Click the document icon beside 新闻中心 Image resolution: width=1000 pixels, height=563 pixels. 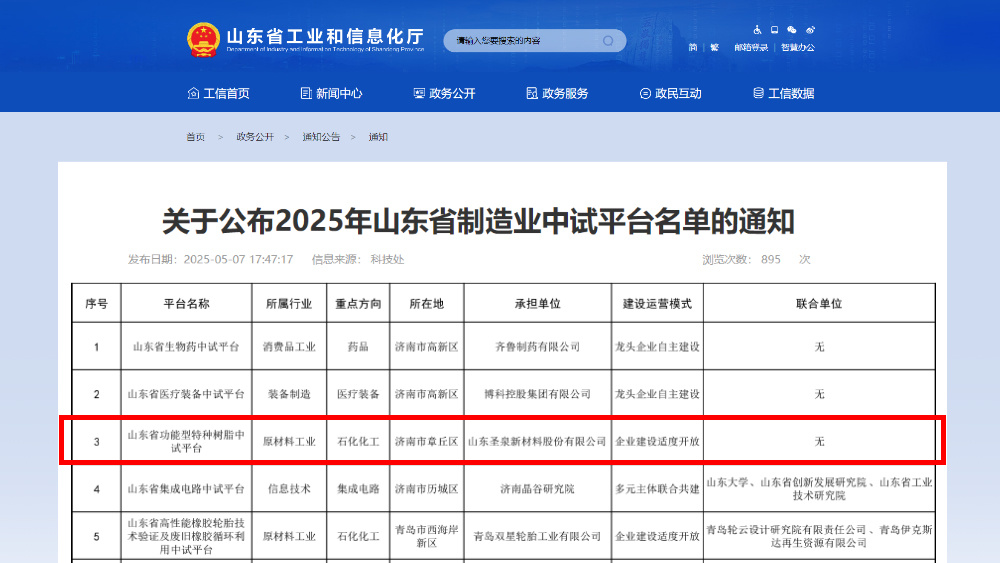click(306, 93)
